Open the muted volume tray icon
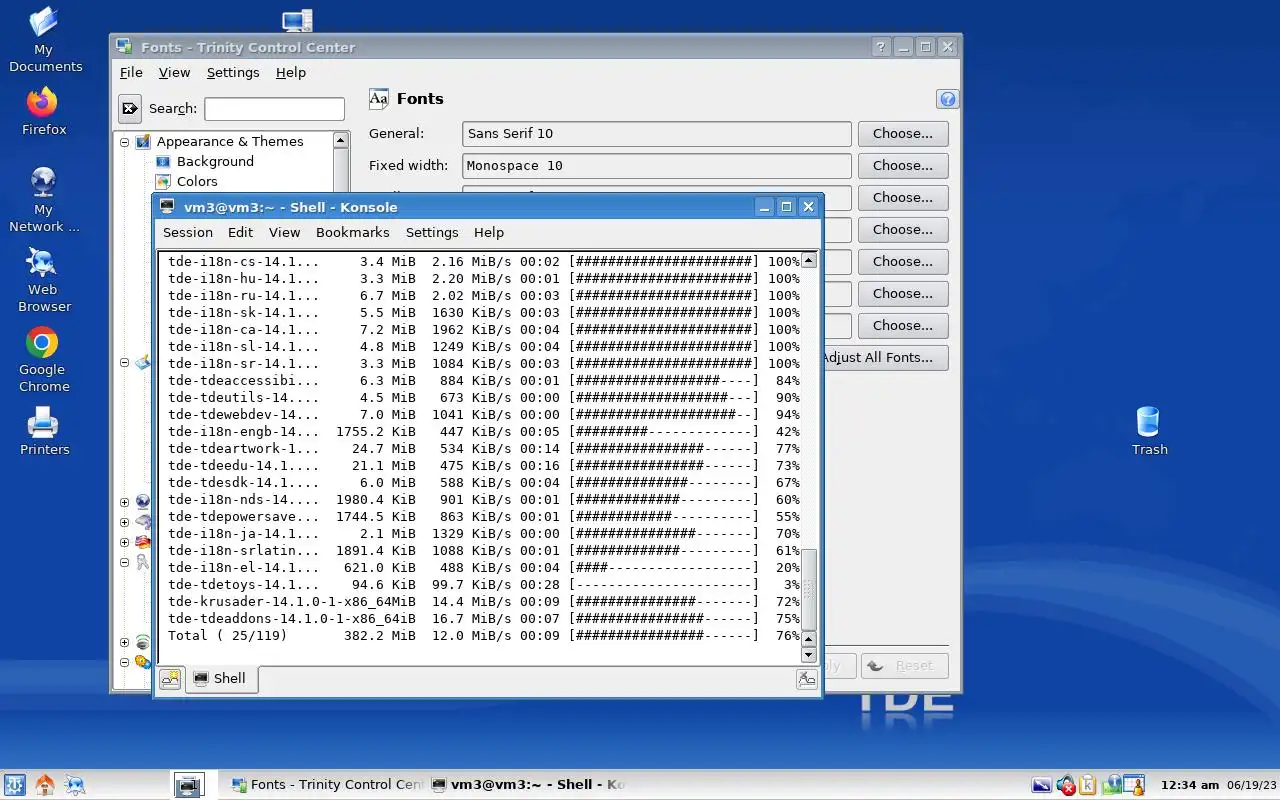 tap(1065, 785)
